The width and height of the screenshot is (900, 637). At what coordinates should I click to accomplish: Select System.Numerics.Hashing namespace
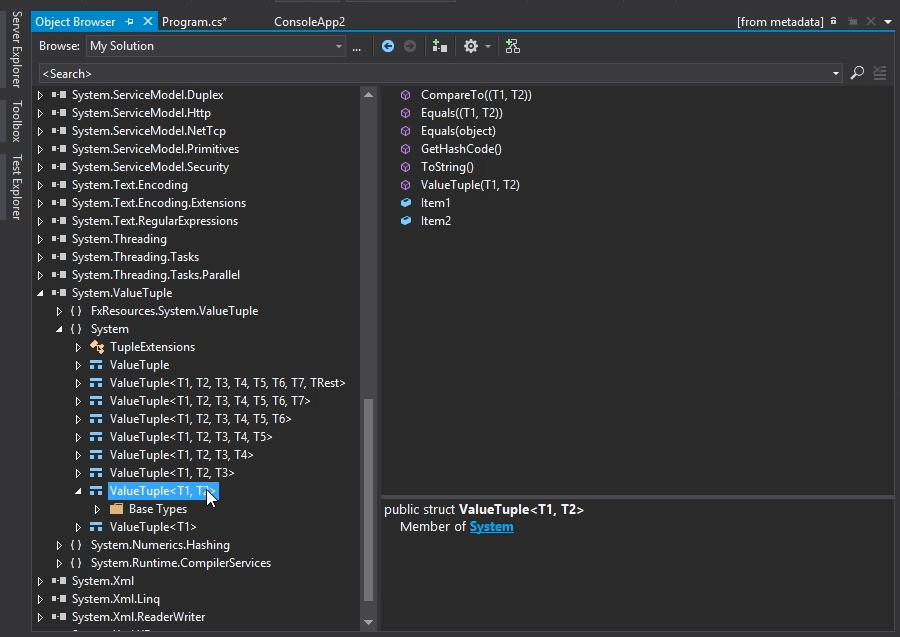tap(160, 545)
